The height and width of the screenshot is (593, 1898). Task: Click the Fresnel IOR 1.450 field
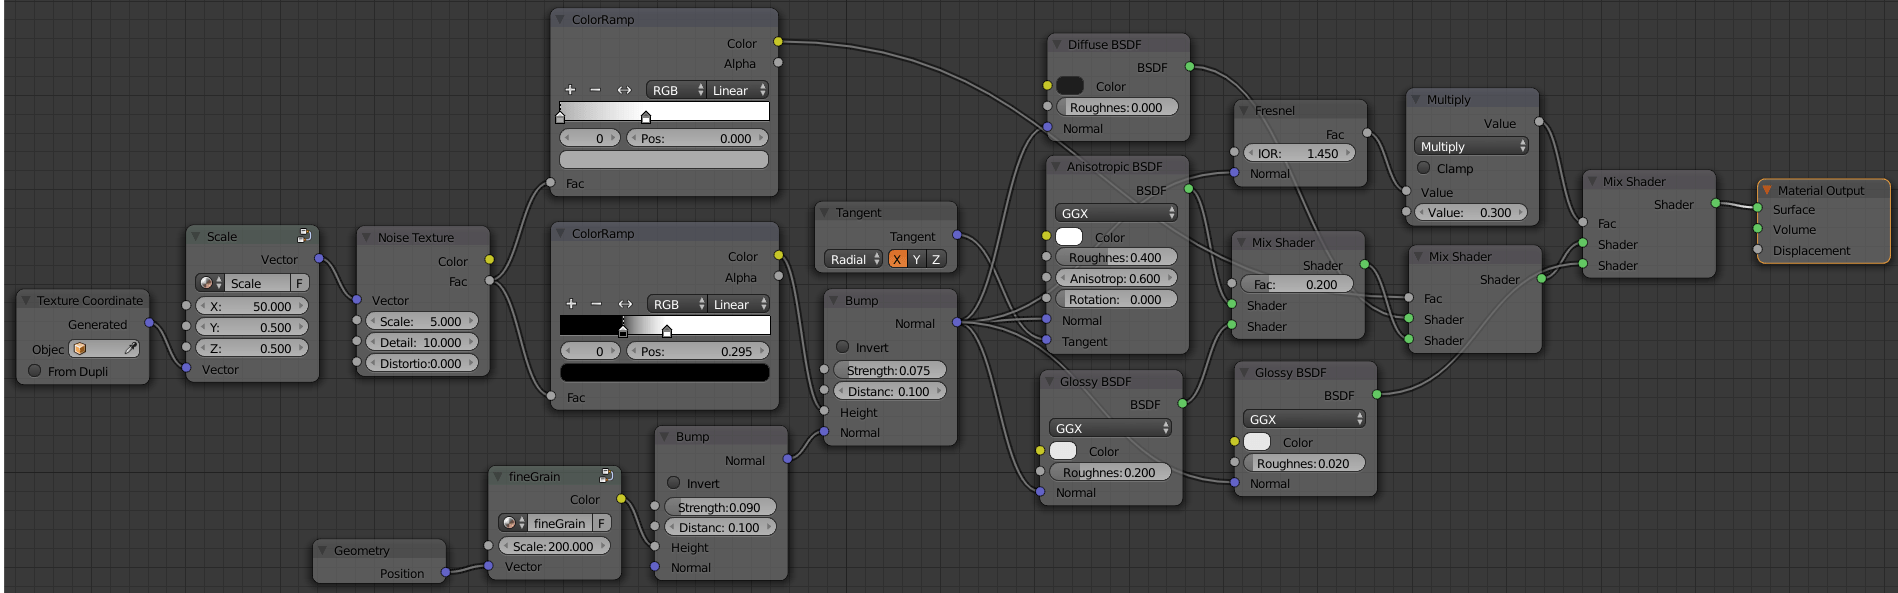point(1300,153)
